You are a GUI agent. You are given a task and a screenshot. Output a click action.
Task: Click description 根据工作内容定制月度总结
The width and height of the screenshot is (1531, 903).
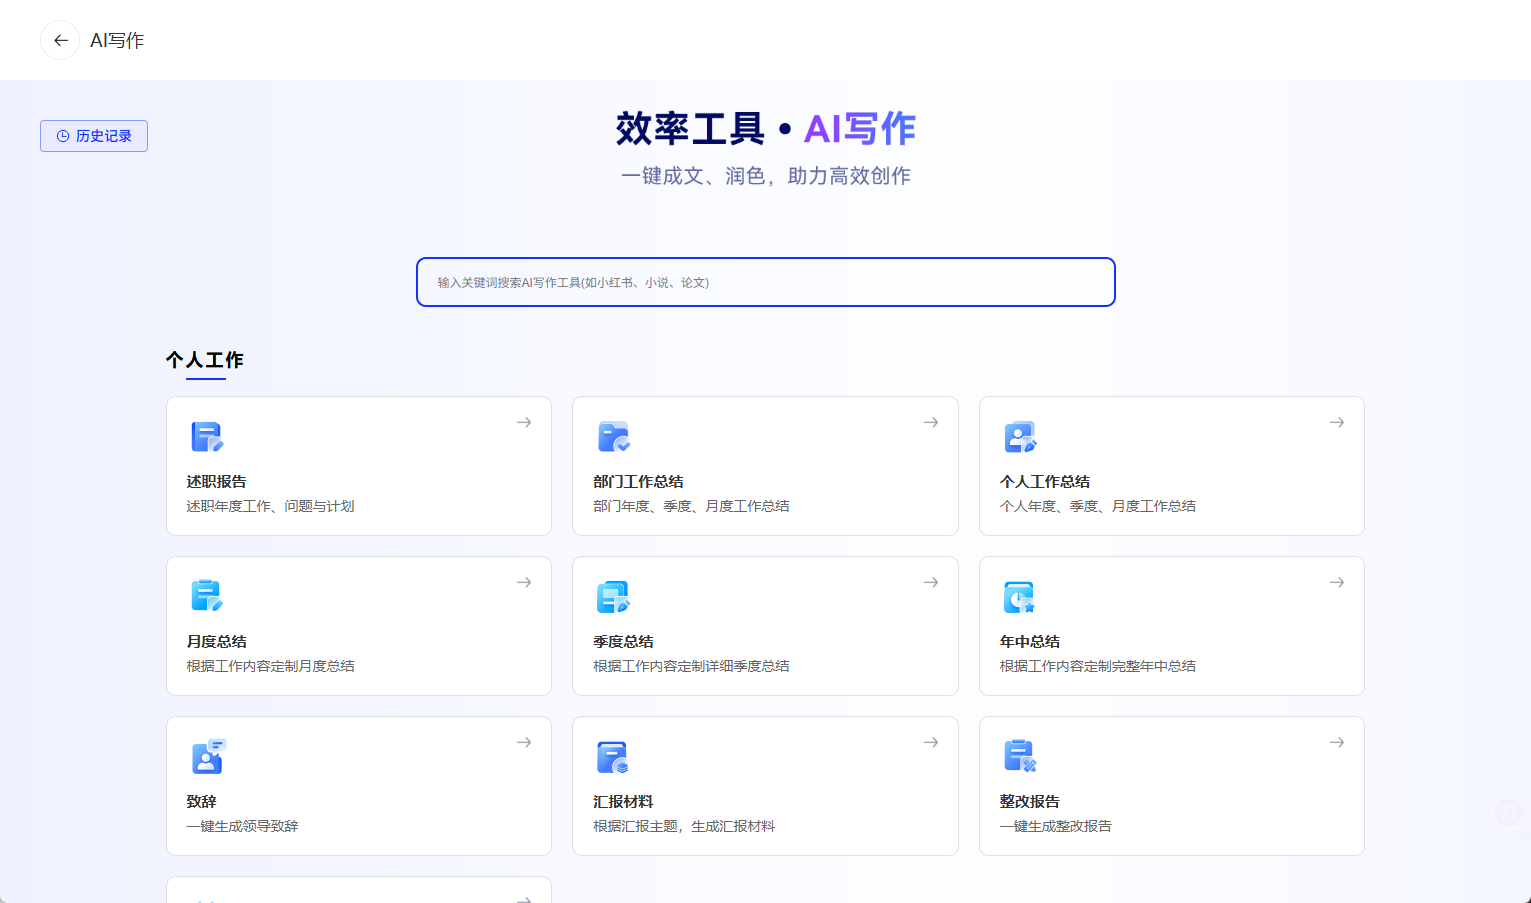point(270,666)
